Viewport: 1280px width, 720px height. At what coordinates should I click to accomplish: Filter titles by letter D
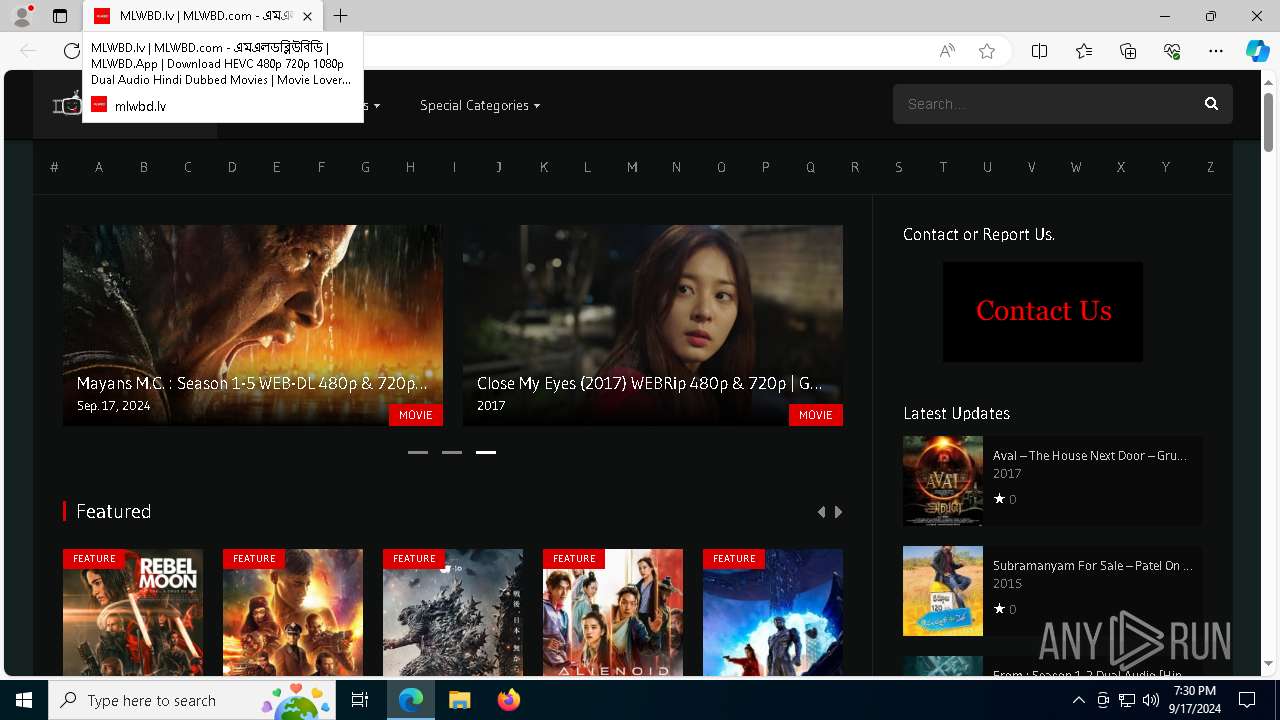232,167
